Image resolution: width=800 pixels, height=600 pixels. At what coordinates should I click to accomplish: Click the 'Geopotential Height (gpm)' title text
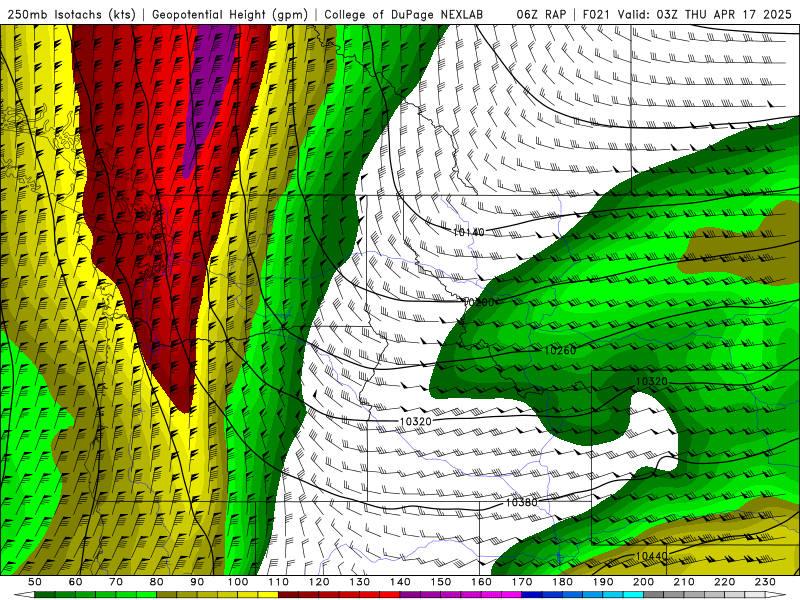pos(230,14)
